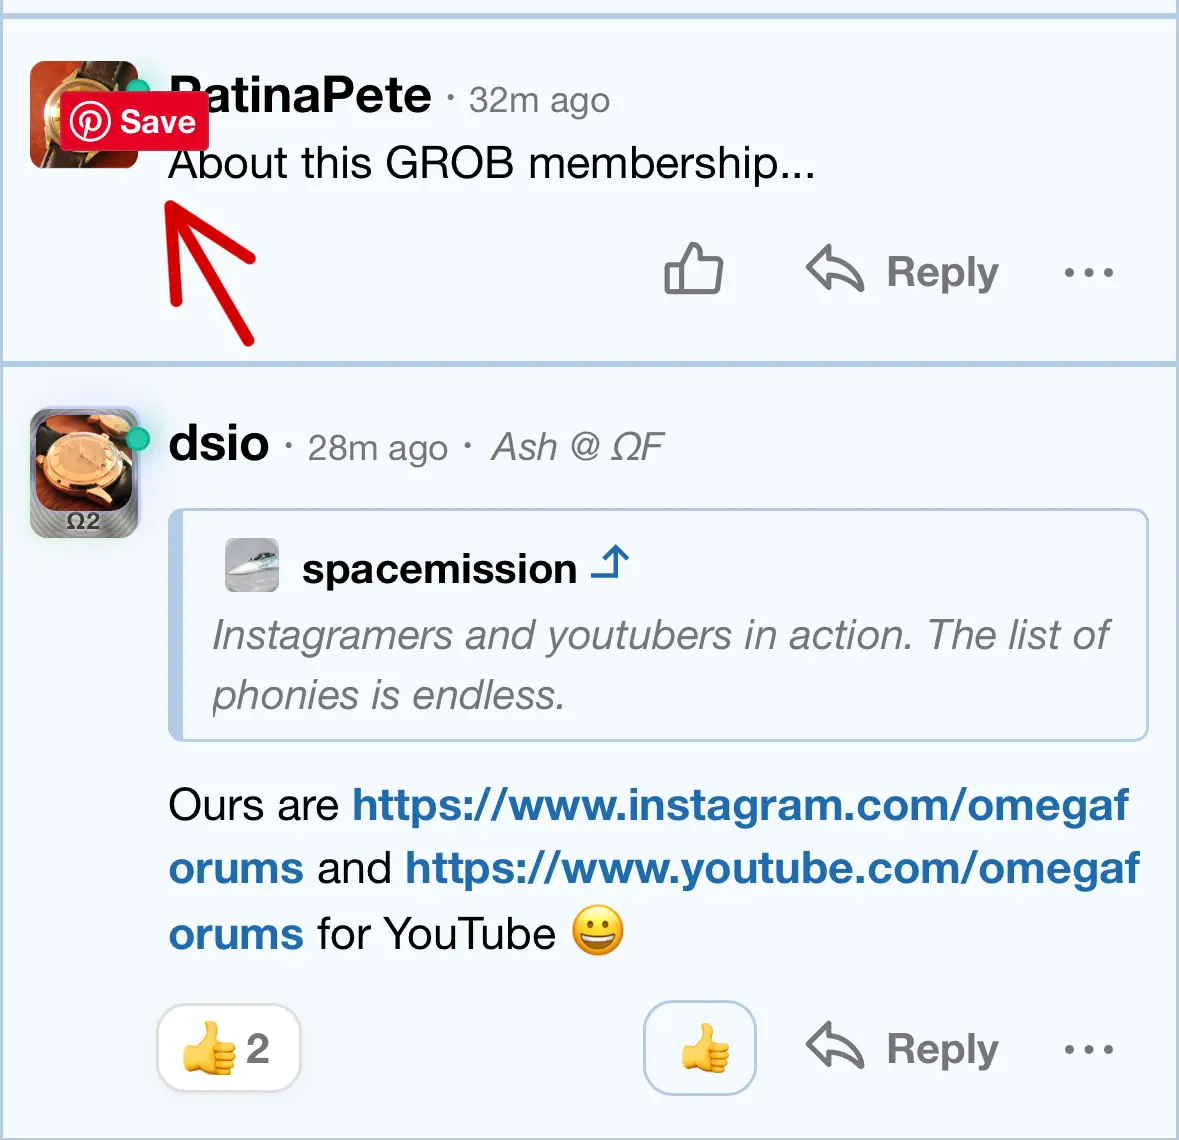View the 2 thumbs-up reactions list

coord(229,1048)
